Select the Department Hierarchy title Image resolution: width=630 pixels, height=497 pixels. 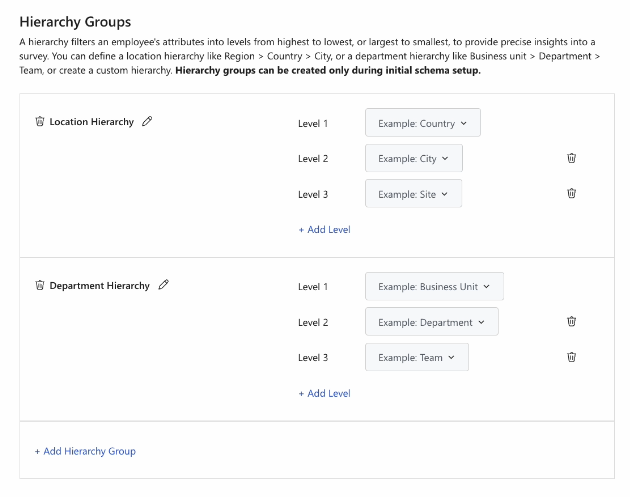pyautogui.click(x=100, y=286)
